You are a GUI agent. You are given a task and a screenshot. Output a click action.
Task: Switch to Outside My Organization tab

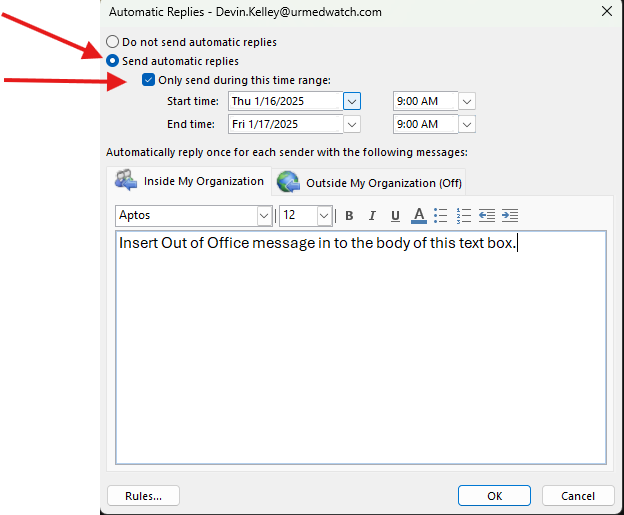(x=369, y=183)
